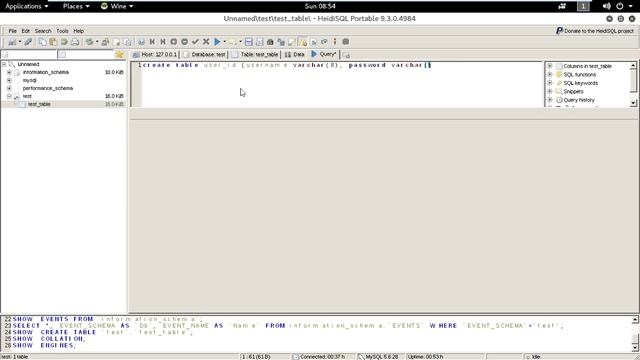This screenshot has height=360, width=640.
Task: Switch to the Host: 127.0.0.1 tab
Action: (155, 54)
